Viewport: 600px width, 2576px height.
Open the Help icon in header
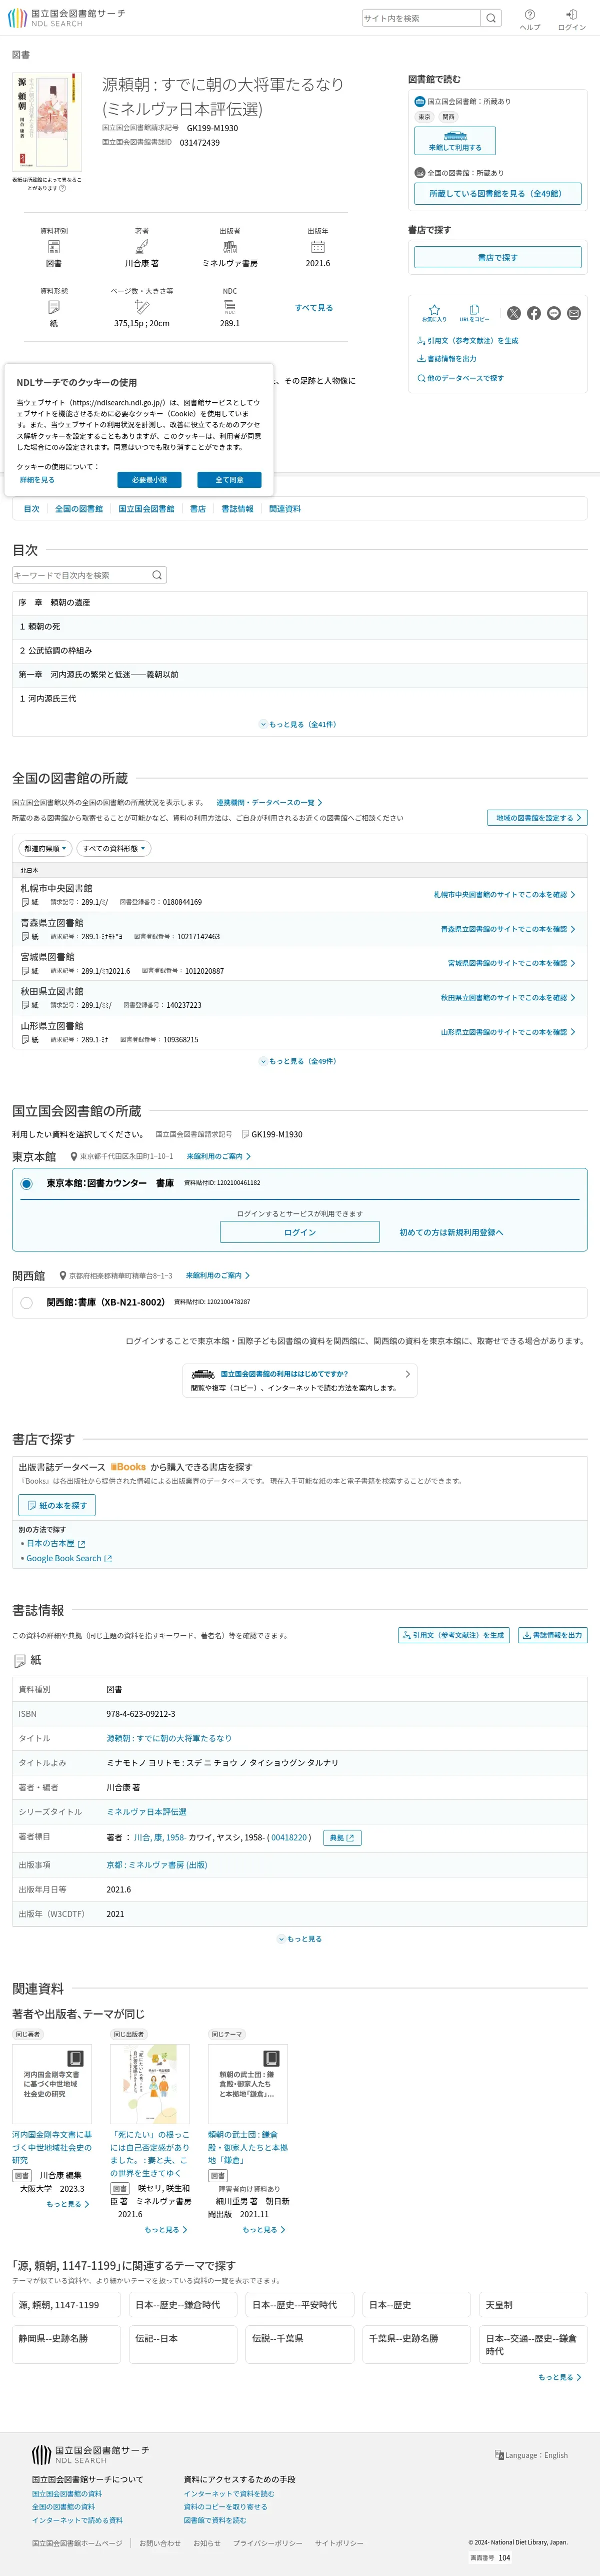[x=530, y=19]
